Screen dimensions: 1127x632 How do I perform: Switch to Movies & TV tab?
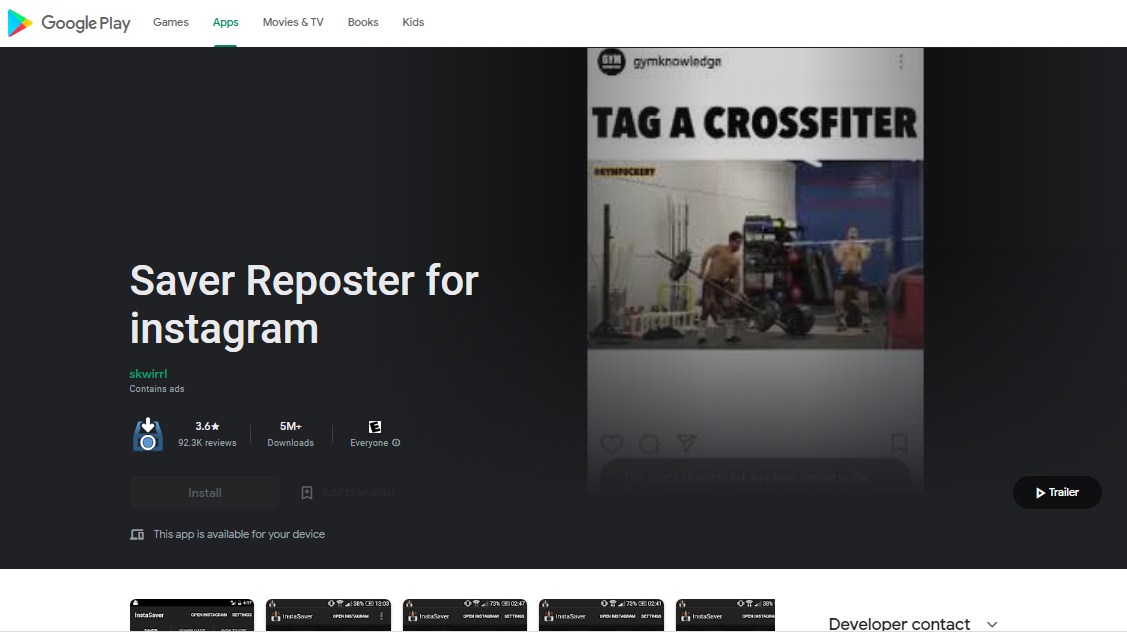(293, 22)
